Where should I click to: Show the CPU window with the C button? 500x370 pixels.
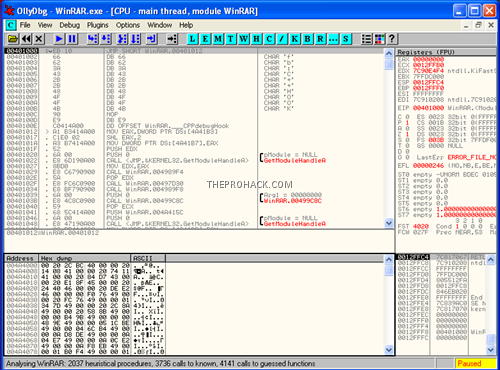pos(269,39)
